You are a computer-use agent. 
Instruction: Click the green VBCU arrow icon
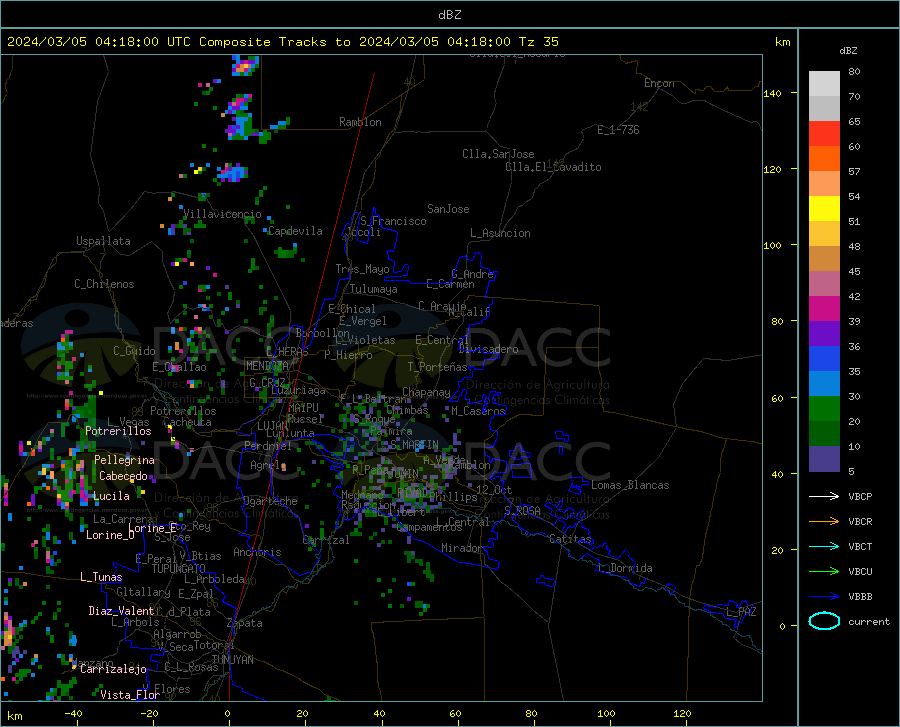click(x=824, y=572)
